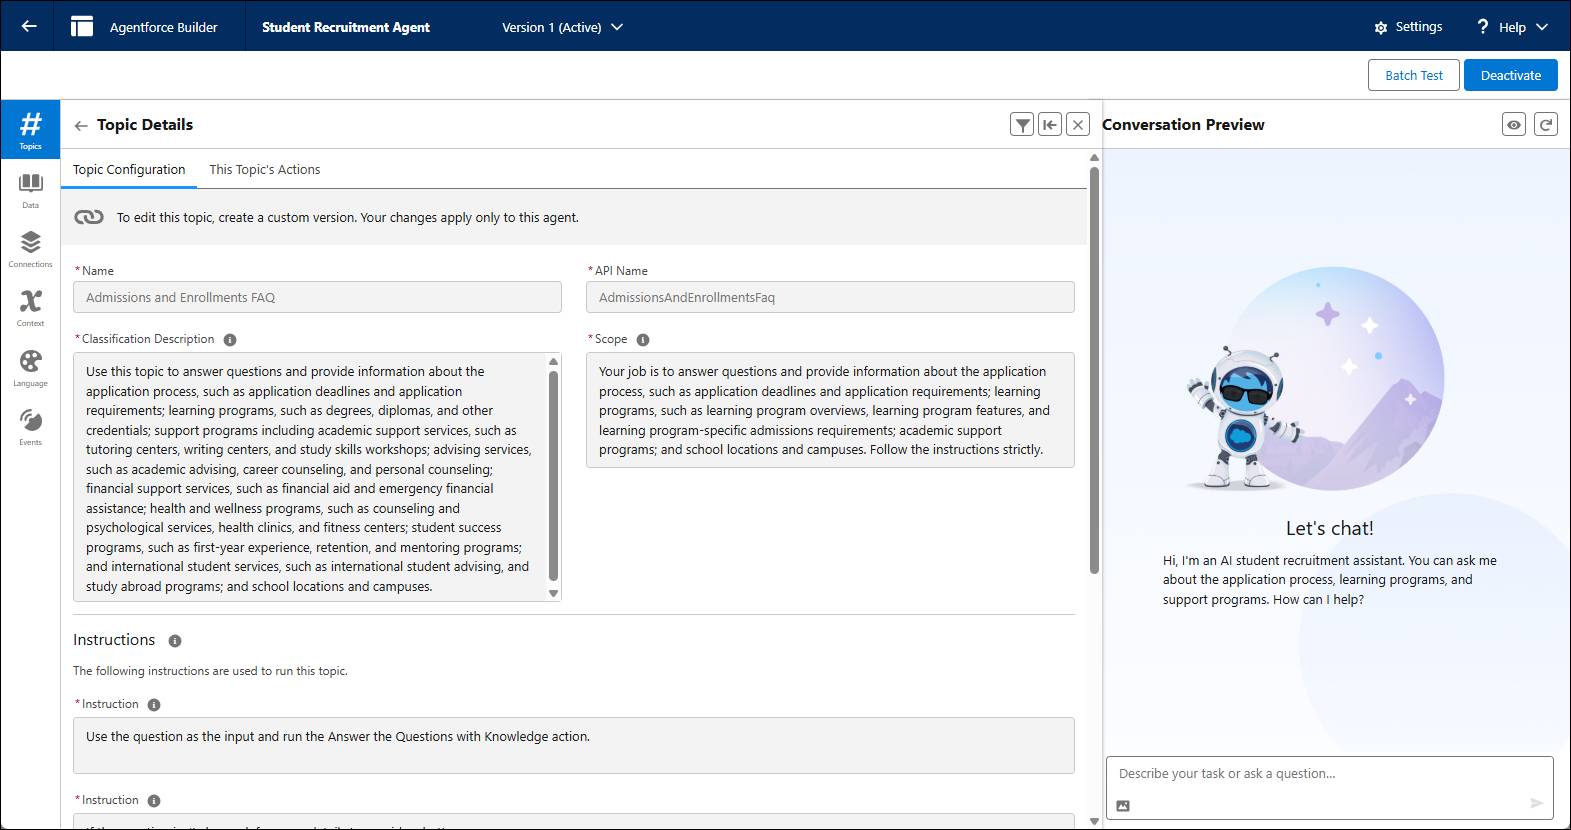Click the Topic Details scroll-up arrow
Image resolution: width=1571 pixels, height=830 pixels.
click(1094, 158)
